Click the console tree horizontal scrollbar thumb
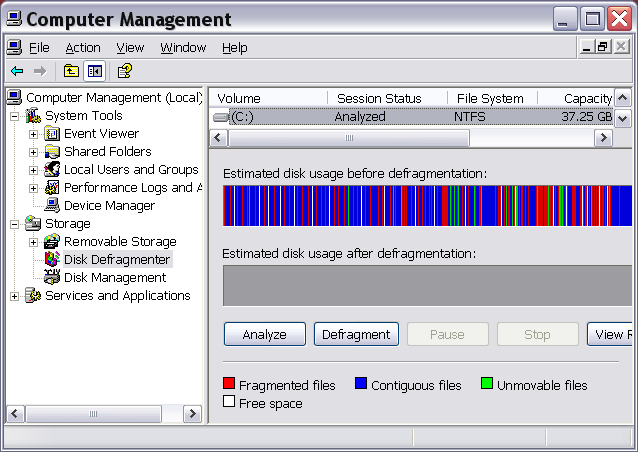Image resolution: width=638 pixels, height=452 pixels. 94,414
